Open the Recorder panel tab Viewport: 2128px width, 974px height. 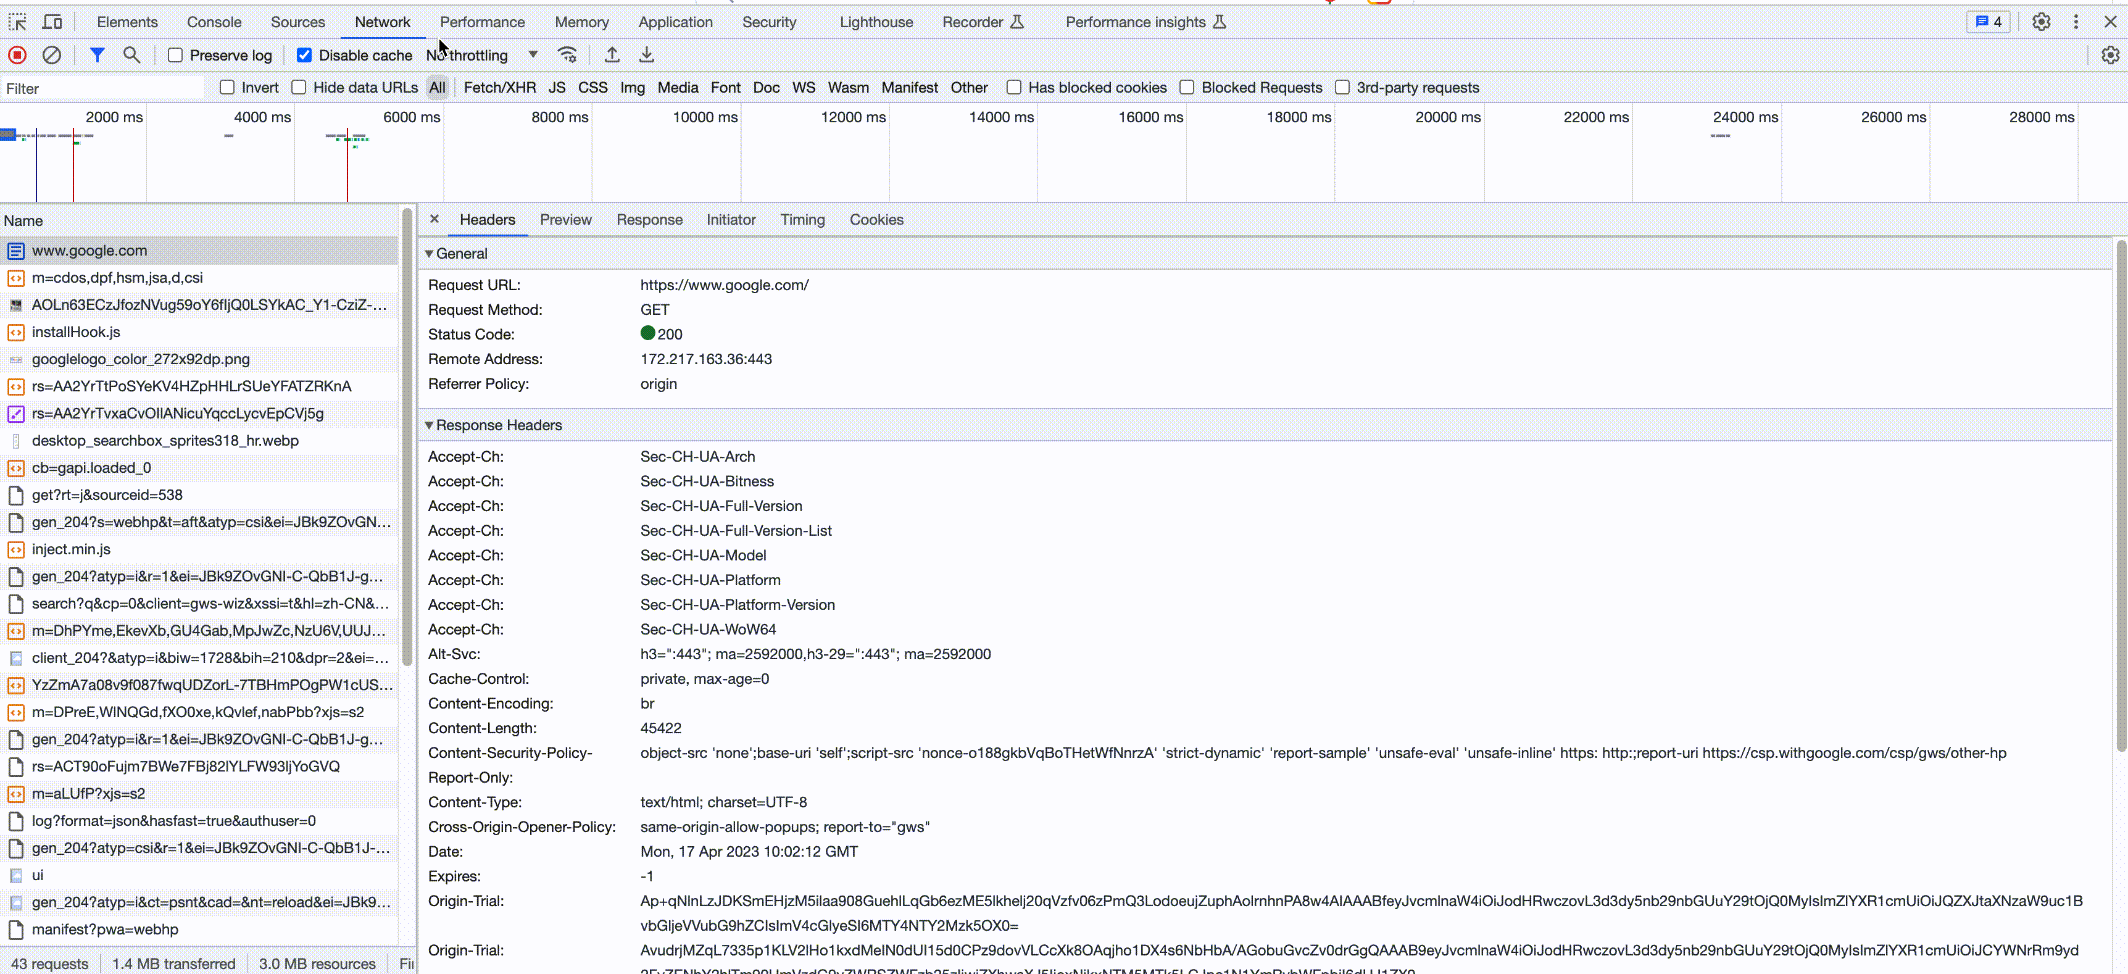pos(983,22)
